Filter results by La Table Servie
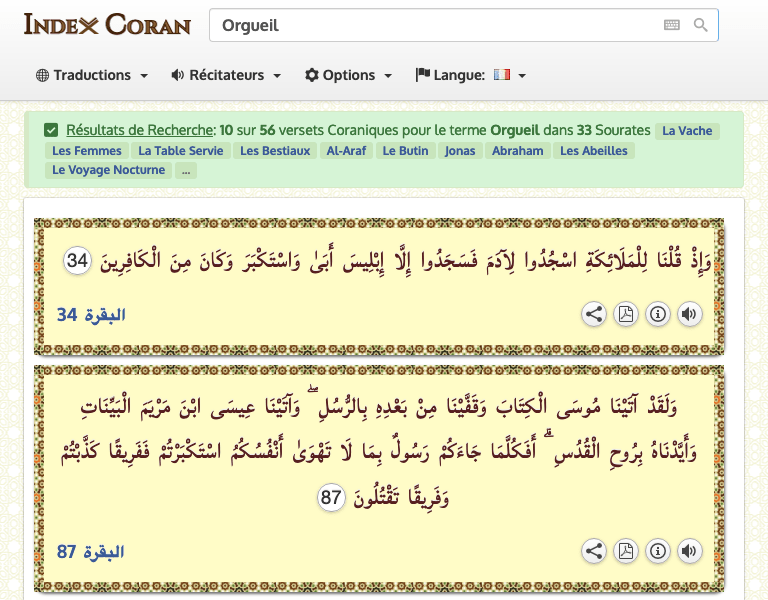768x600 pixels. (x=181, y=150)
